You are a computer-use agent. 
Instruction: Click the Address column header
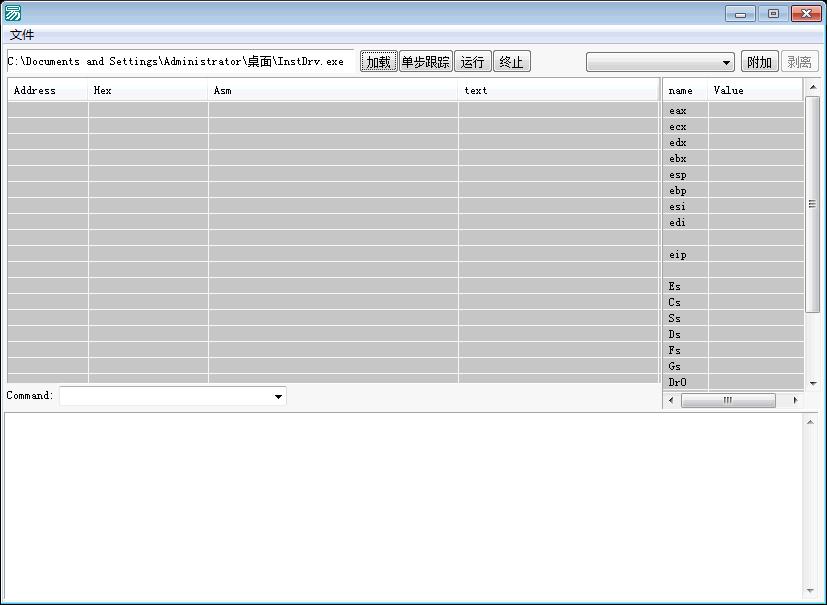pos(47,90)
